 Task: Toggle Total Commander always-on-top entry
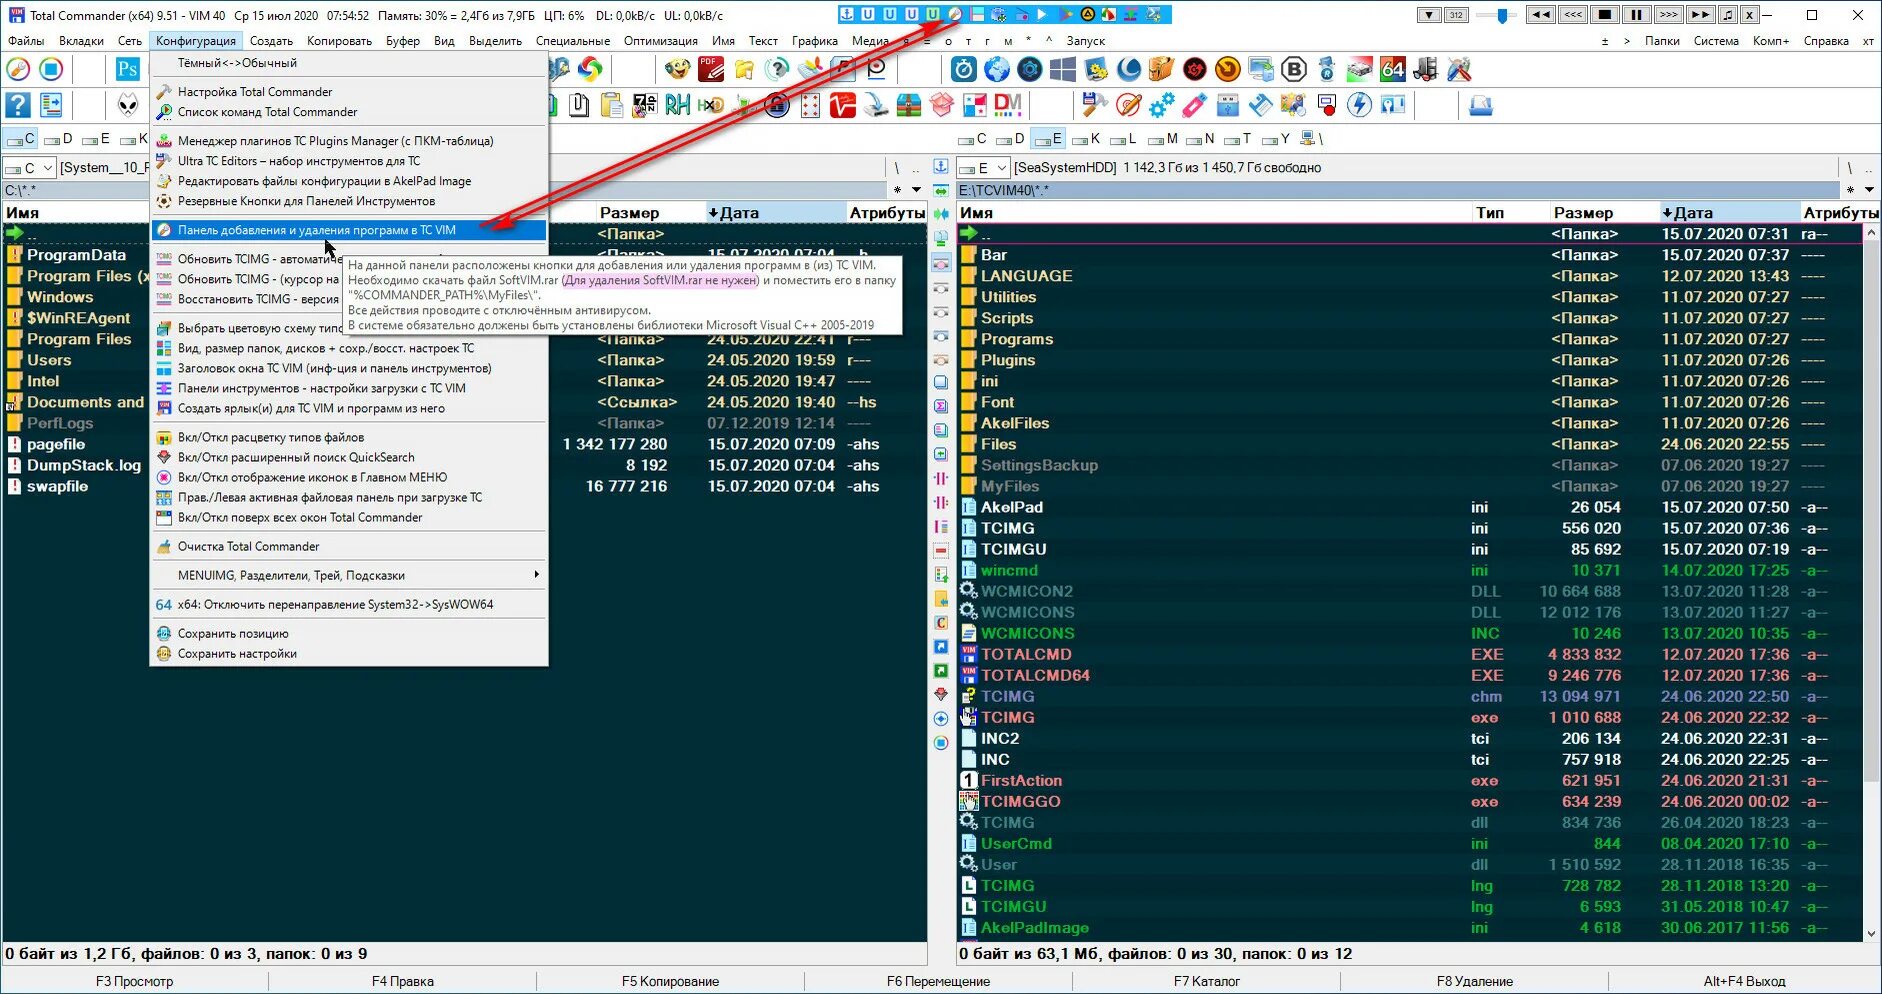[x=349, y=517]
